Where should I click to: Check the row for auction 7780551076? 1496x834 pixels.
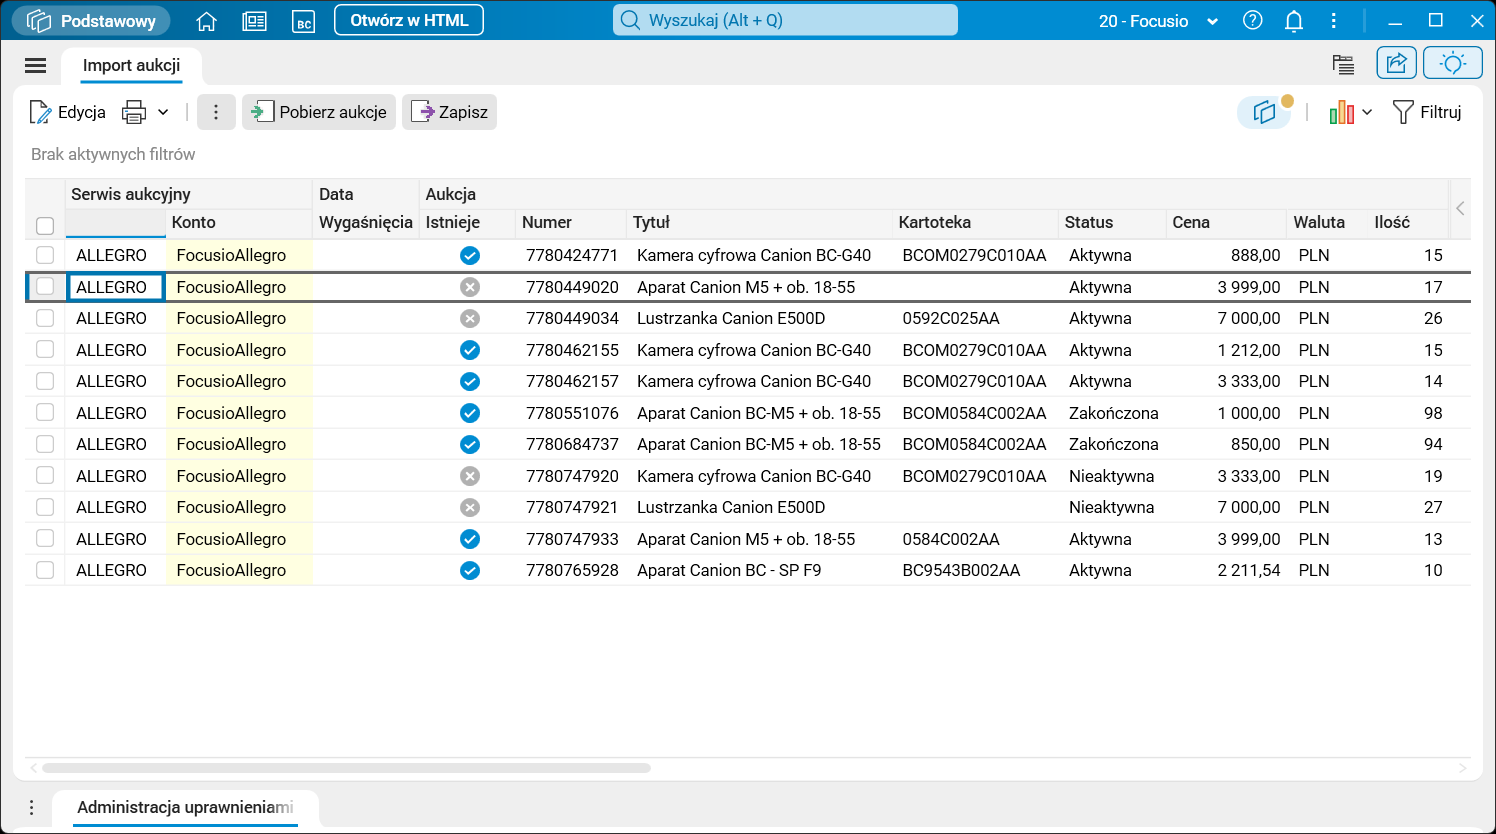click(x=45, y=413)
